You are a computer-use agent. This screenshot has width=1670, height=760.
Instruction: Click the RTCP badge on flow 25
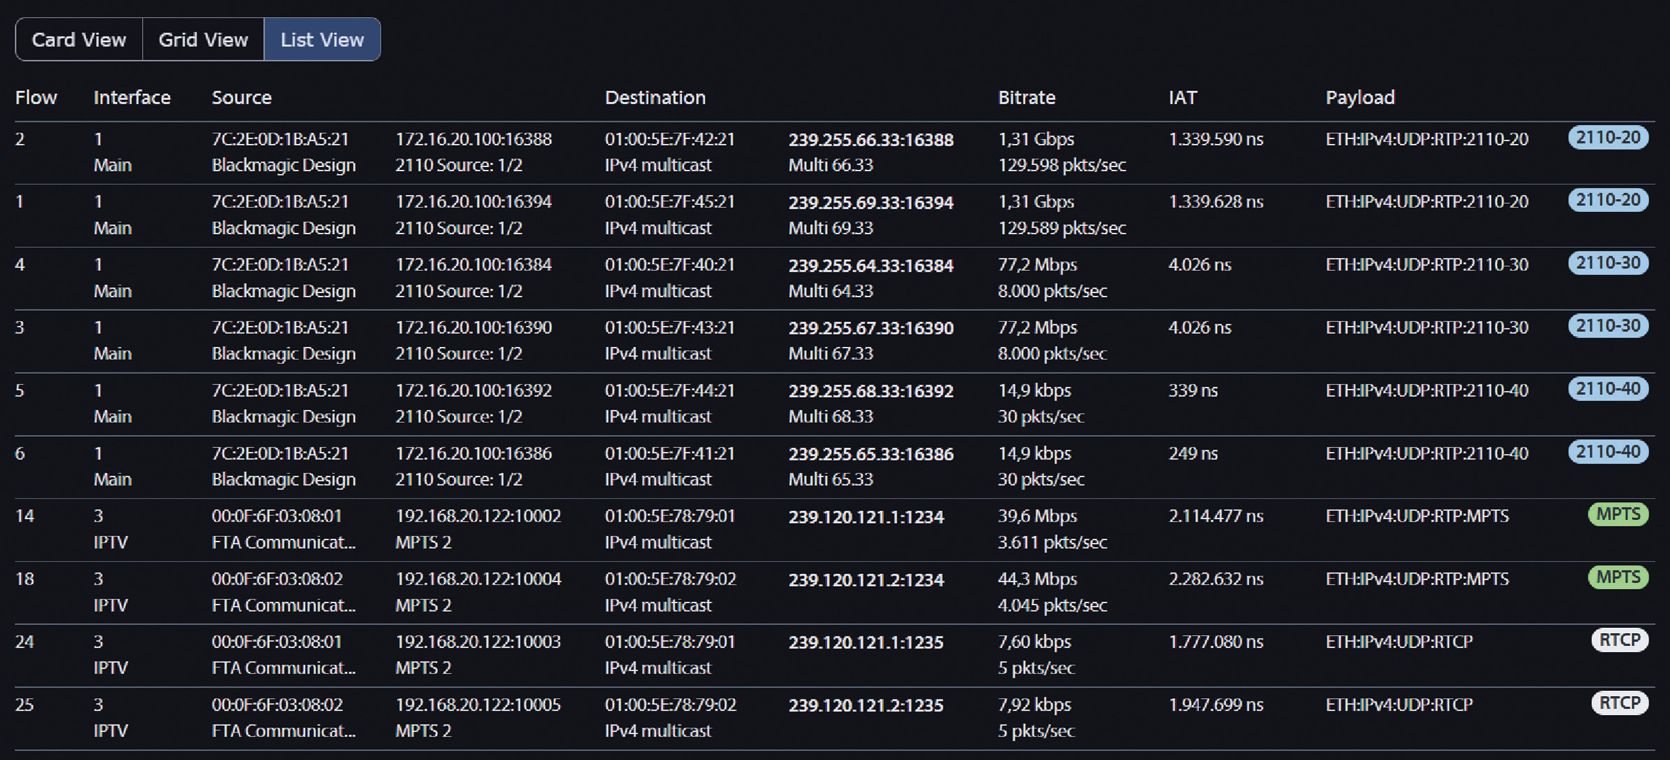[1619, 703]
